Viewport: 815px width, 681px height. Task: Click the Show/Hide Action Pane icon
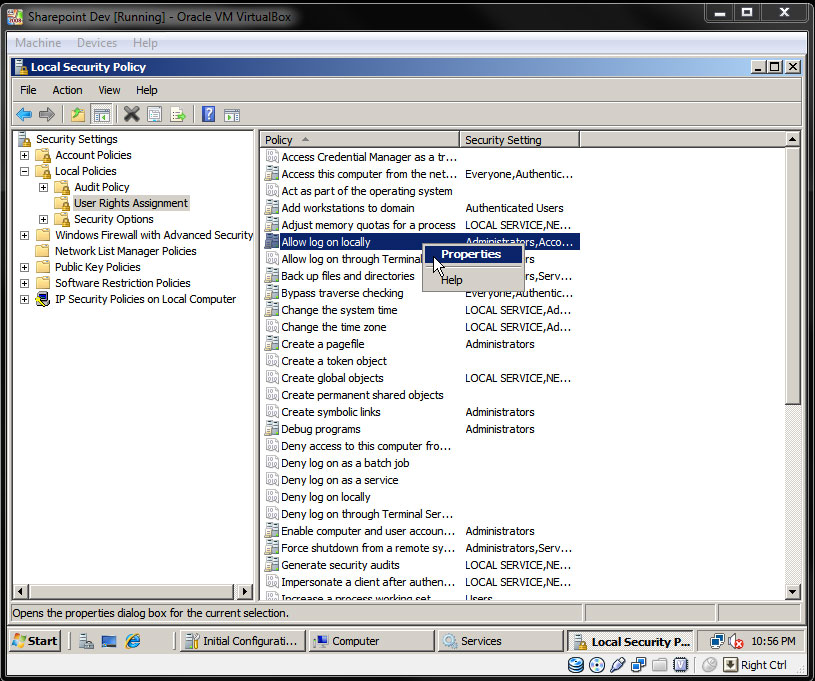click(x=232, y=114)
